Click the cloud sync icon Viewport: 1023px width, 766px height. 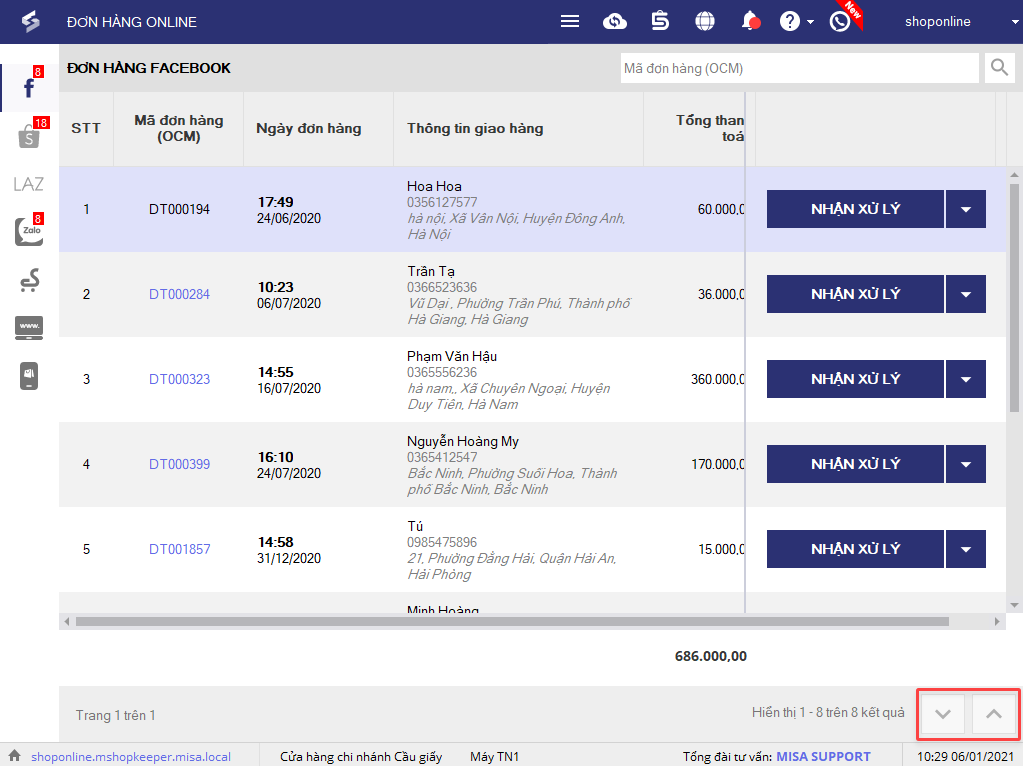[x=615, y=21]
